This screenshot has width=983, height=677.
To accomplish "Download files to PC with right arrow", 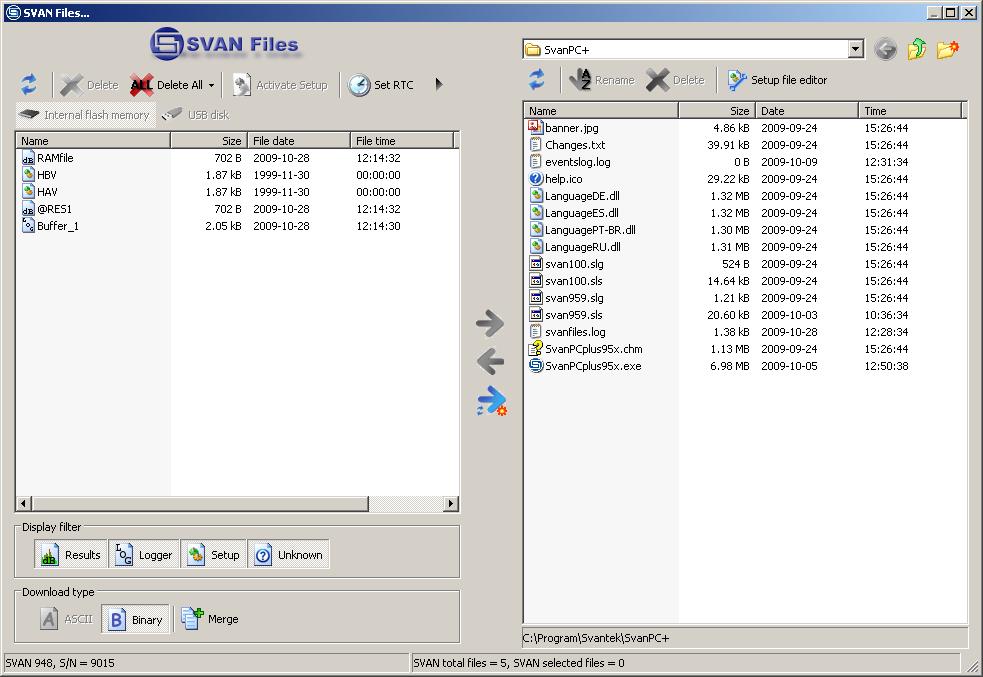I will click(x=490, y=323).
